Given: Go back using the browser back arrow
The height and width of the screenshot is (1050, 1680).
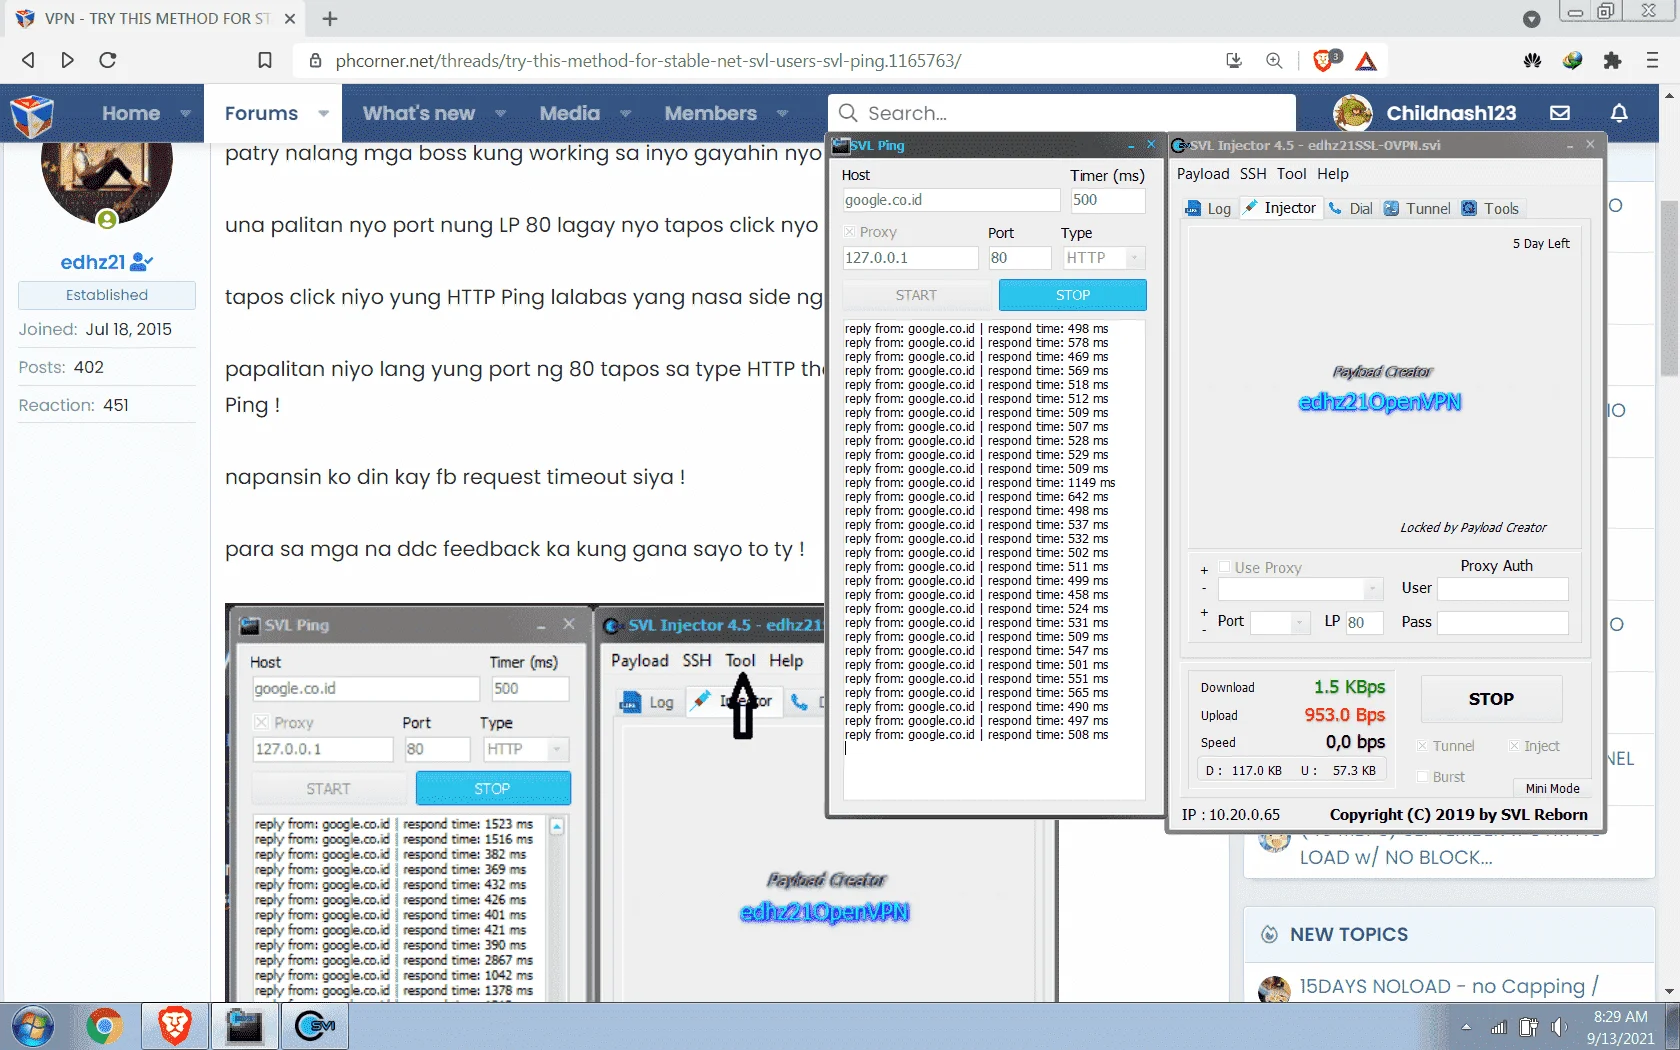Looking at the screenshot, I should (28, 60).
